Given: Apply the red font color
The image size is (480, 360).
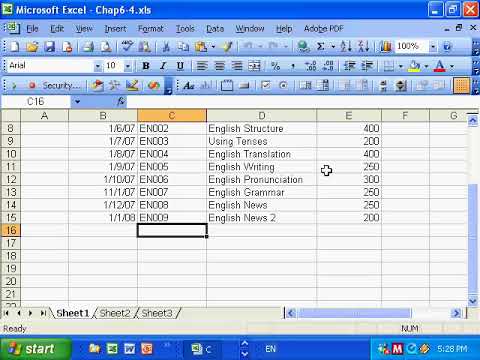Looking at the screenshot, I should coord(440,66).
